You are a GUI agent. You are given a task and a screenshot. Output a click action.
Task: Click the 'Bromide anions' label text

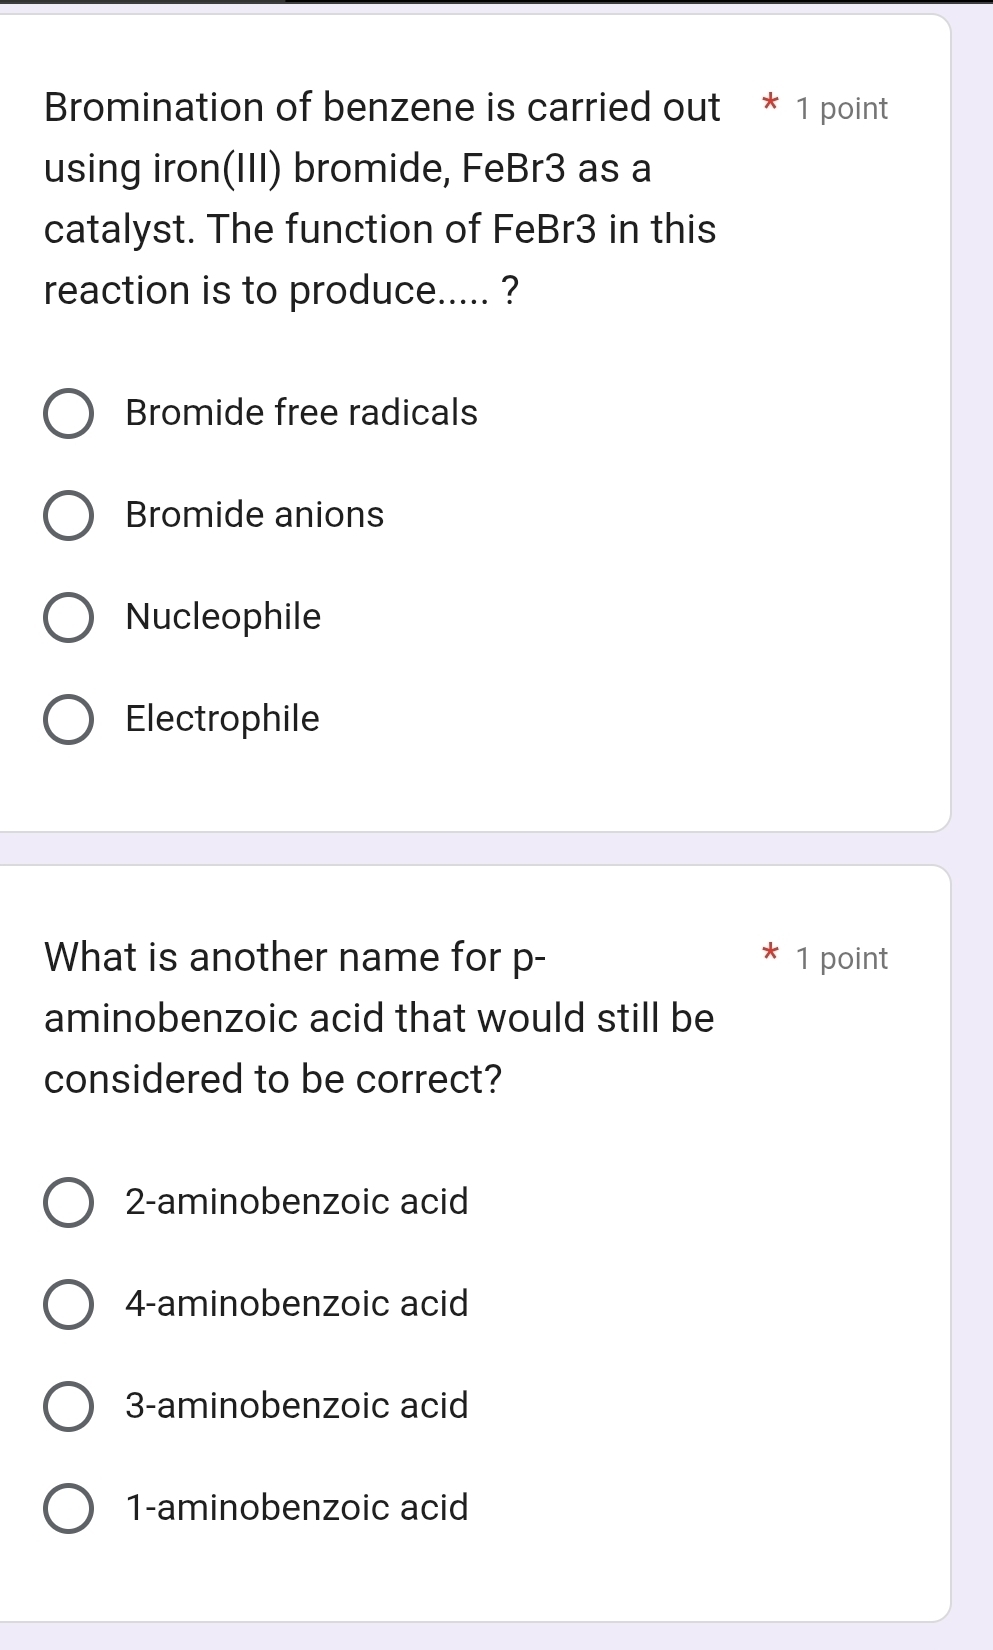coord(254,515)
